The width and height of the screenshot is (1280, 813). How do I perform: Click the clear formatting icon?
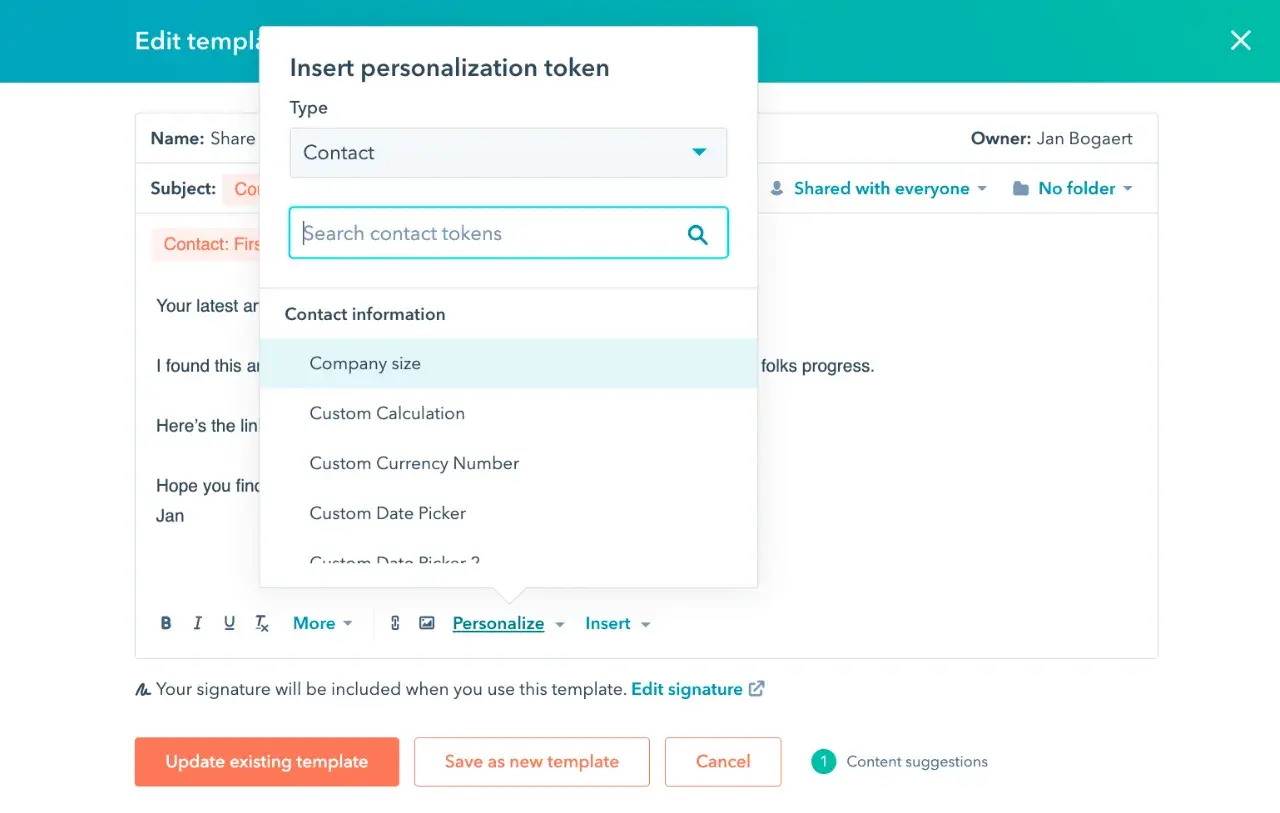point(262,623)
